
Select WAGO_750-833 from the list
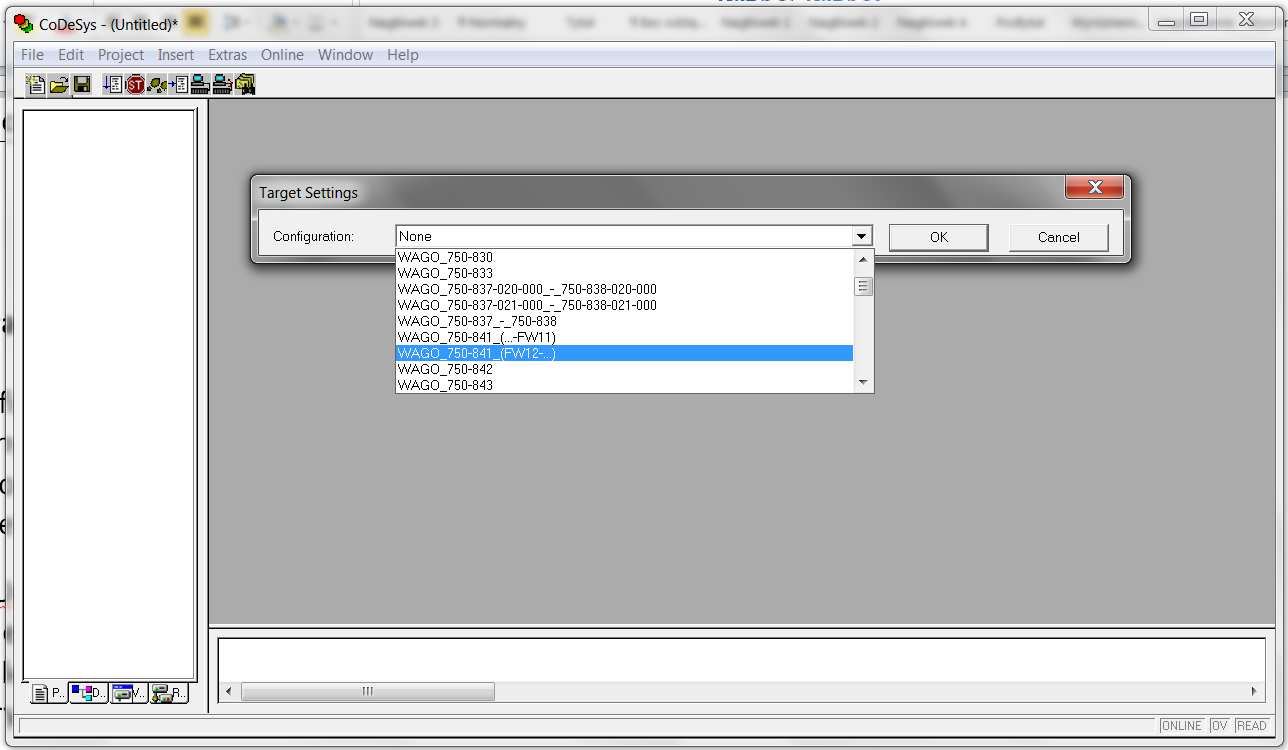(x=624, y=273)
